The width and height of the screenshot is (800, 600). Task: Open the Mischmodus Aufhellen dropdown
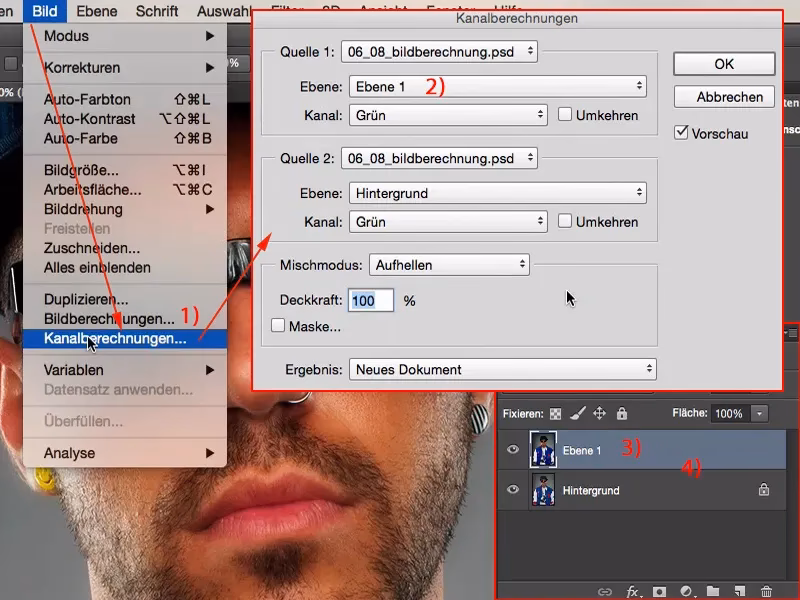(449, 265)
